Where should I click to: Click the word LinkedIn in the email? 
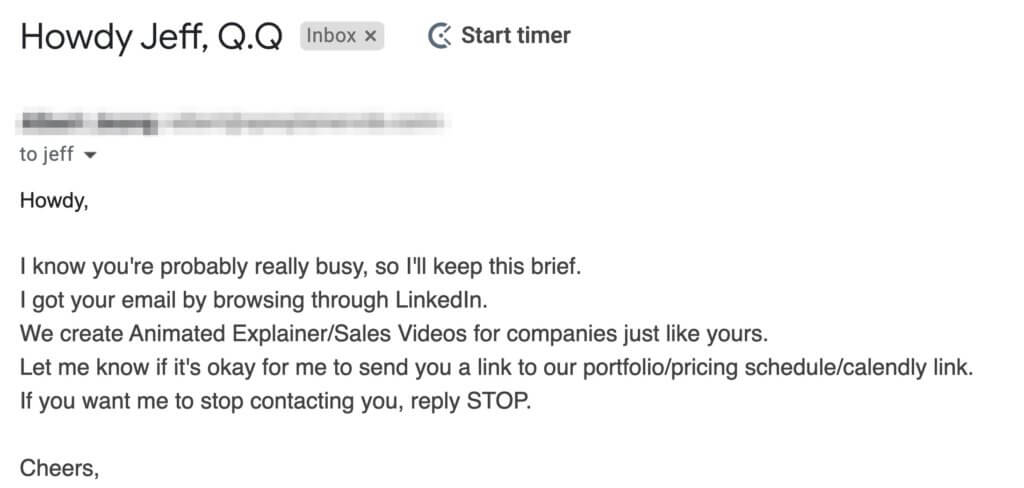441,300
